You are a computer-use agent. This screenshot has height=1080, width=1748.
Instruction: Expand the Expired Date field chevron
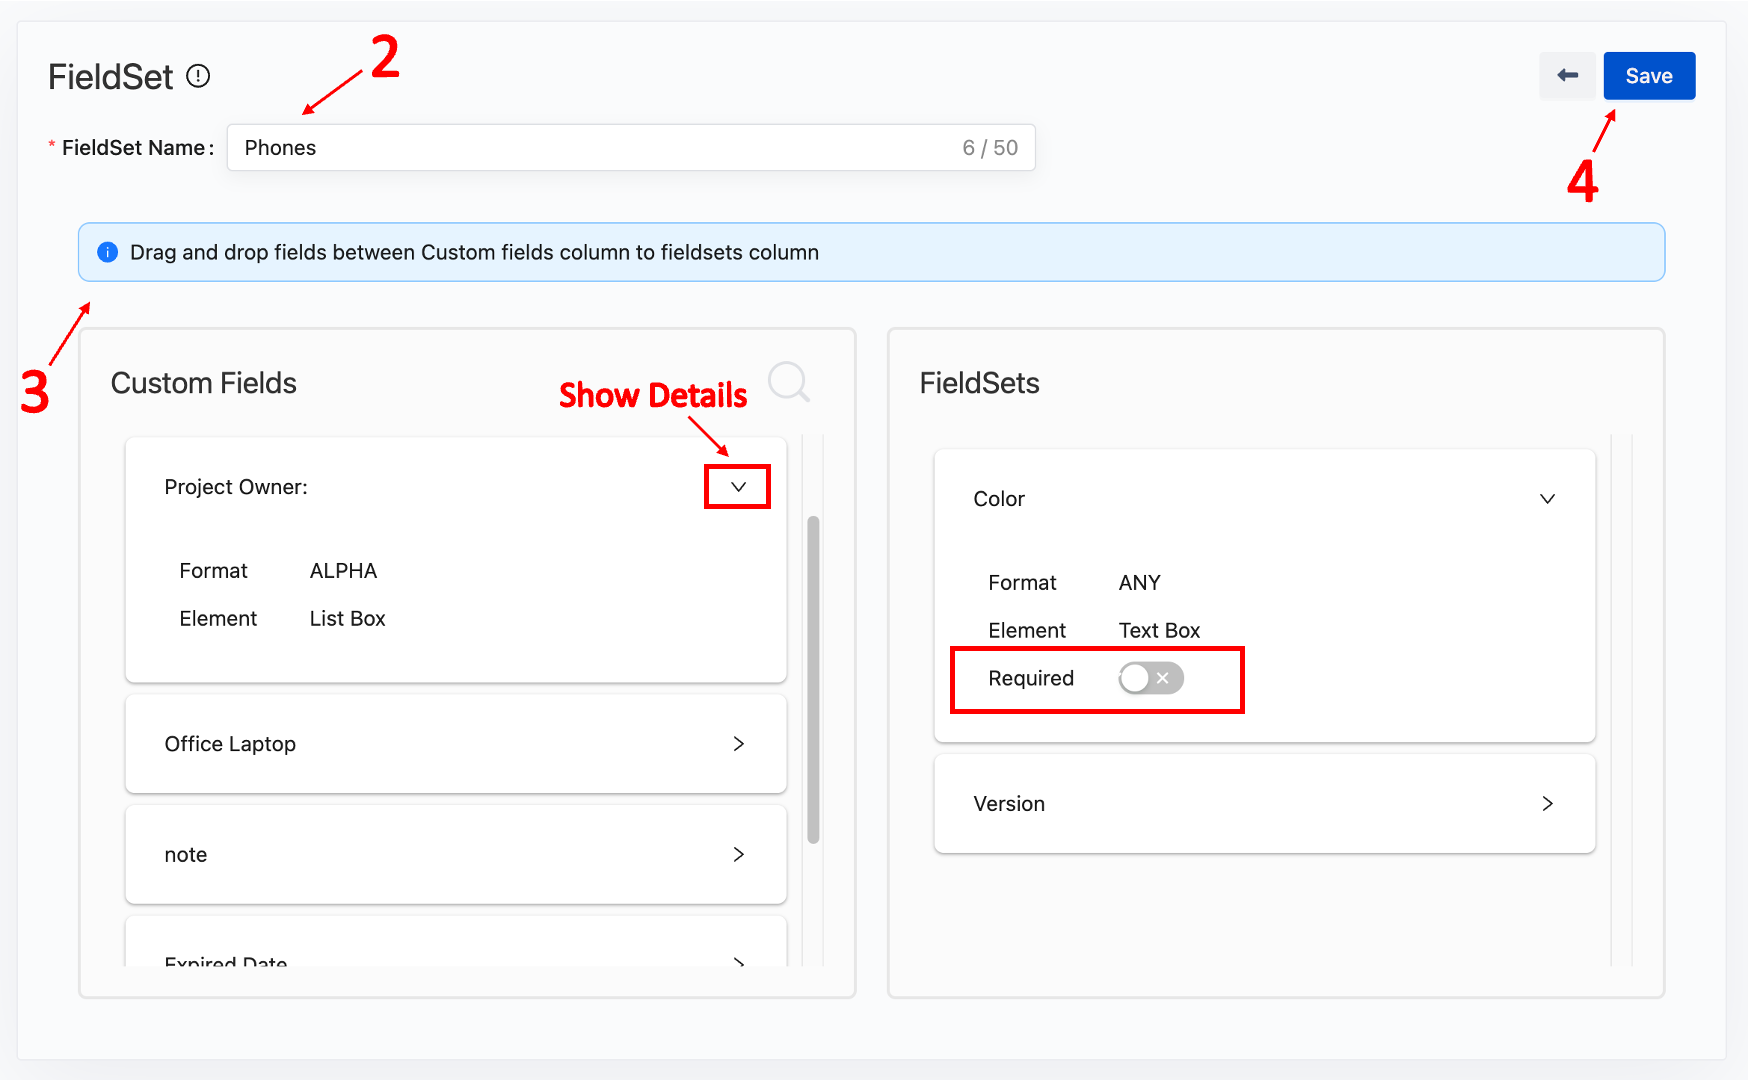click(x=738, y=961)
